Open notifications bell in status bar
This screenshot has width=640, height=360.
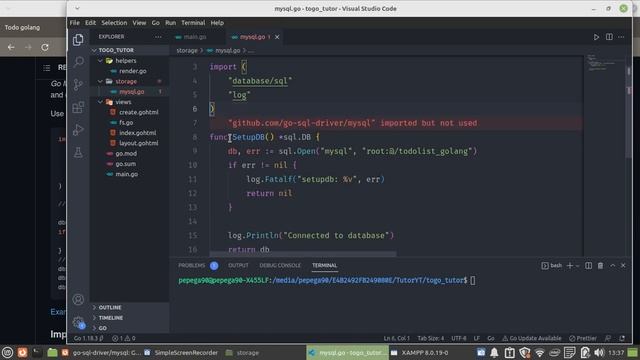(x=622, y=338)
